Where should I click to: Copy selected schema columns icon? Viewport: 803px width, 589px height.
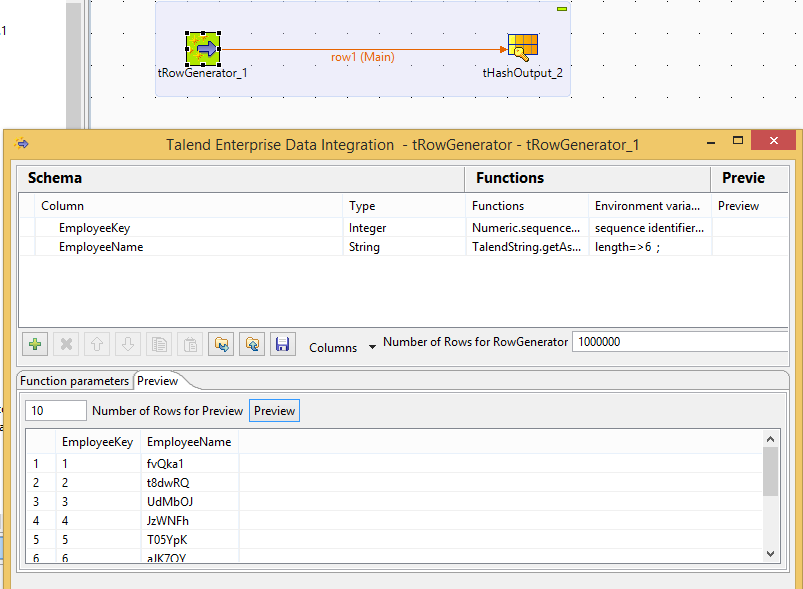159,344
